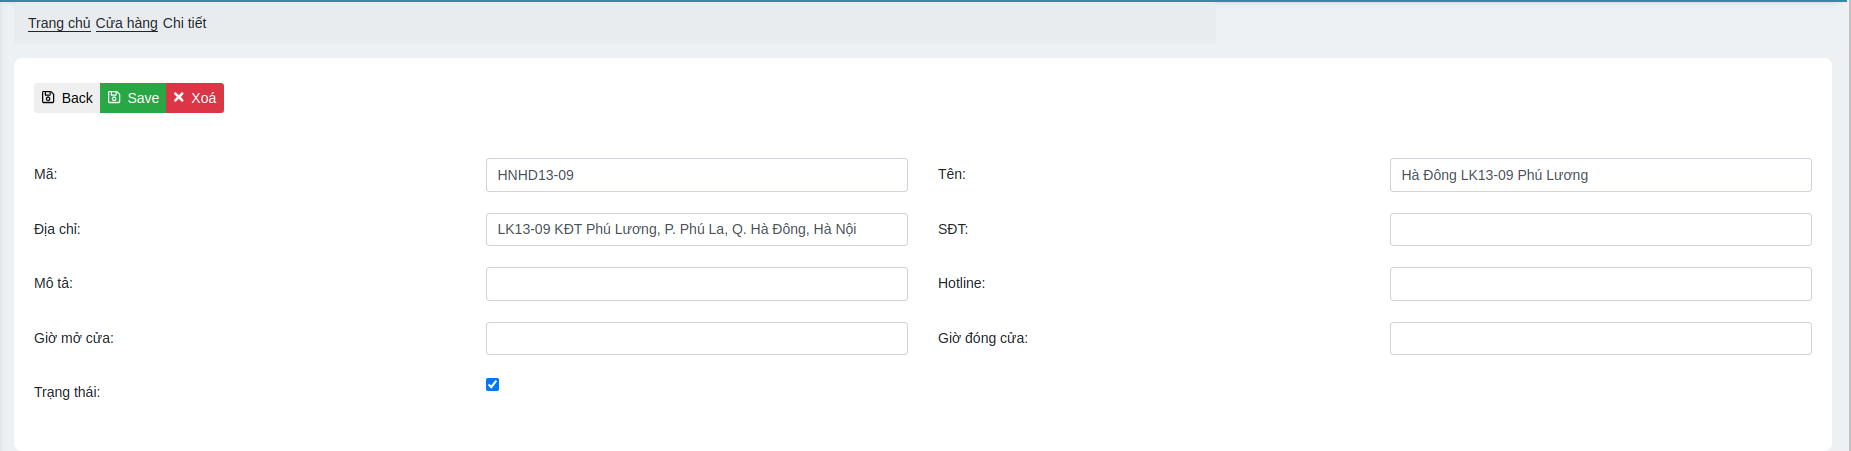Image resolution: width=1851 pixels, height=451 pixels.
Task: Delete the store with Xoá button
Action: [x=195, y=98]
